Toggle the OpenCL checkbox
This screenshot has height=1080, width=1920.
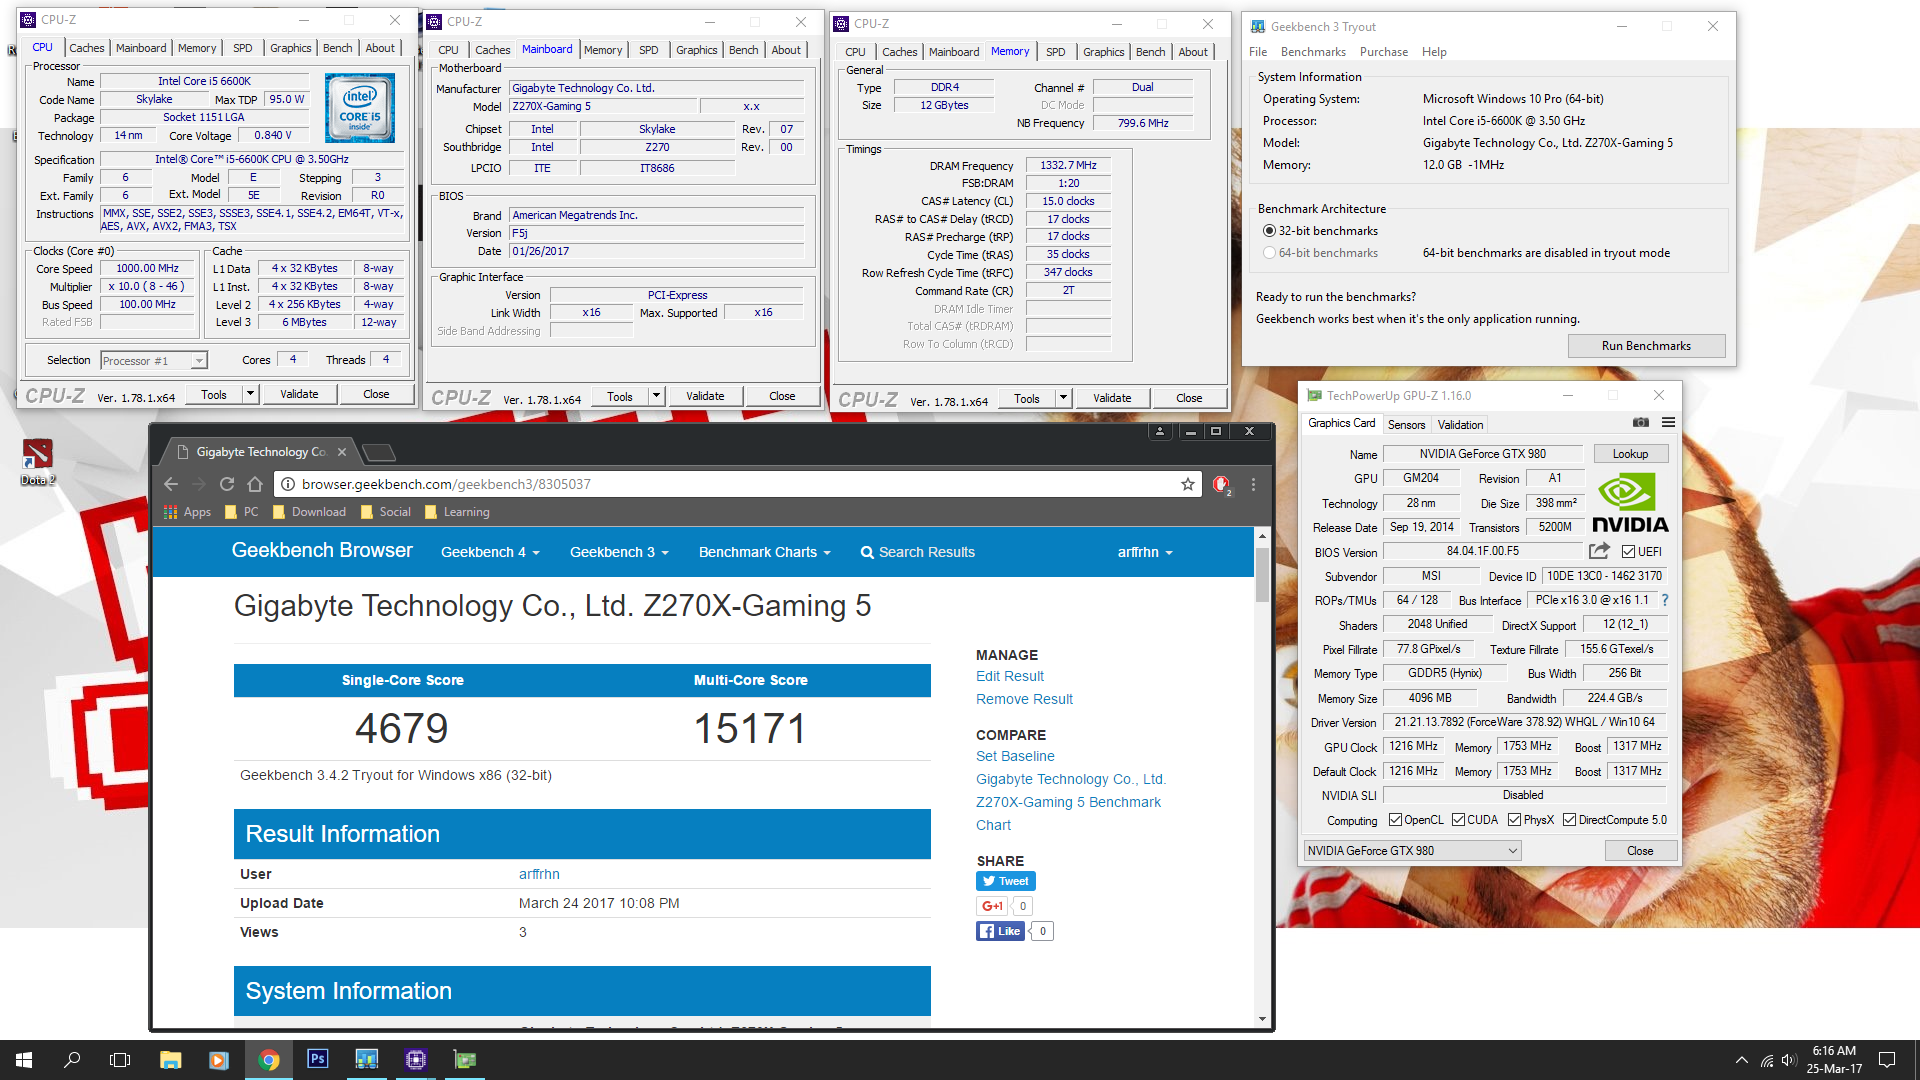click(x=1395, y=820)
